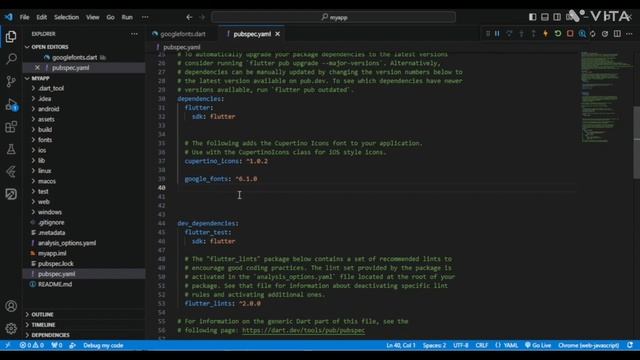Click the debug Pause button
The height and width of the screenshot is (360, 640).
(x=497, y=33)
